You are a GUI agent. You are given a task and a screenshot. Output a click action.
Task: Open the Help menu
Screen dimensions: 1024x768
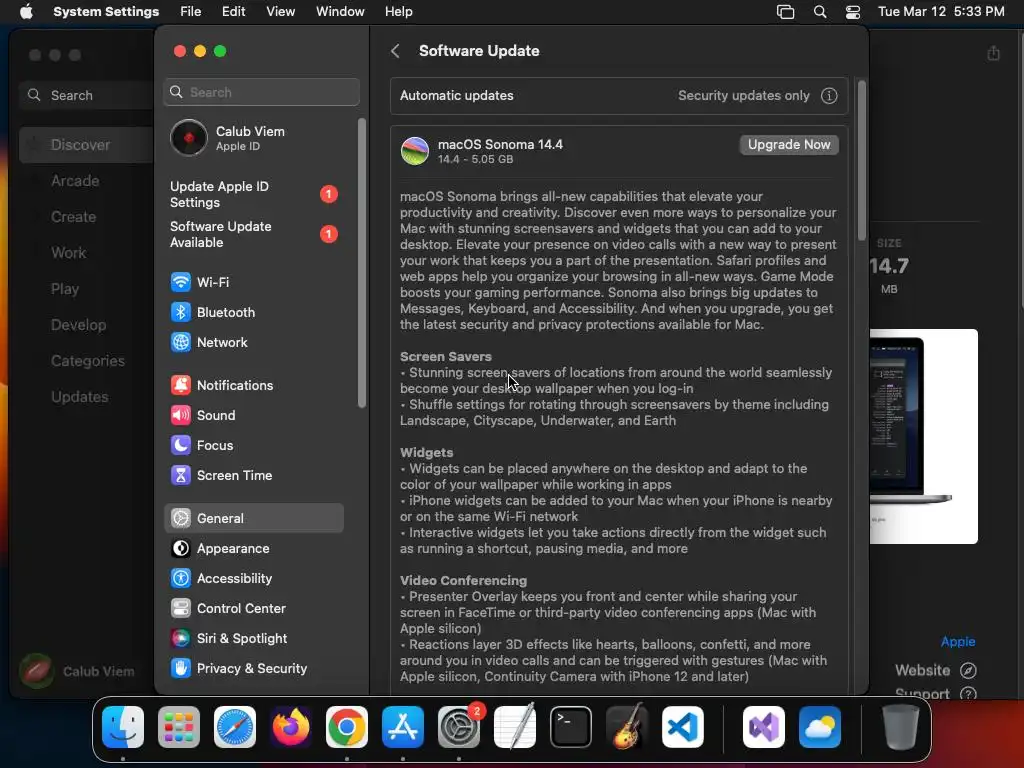pos(398,12)
